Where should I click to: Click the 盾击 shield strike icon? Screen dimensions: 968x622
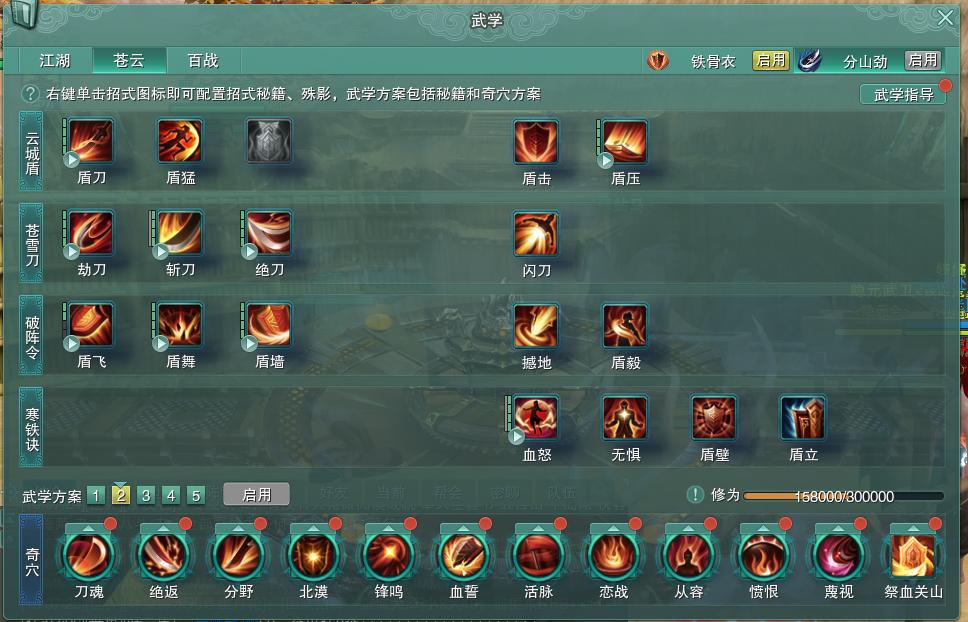(536, 142)
